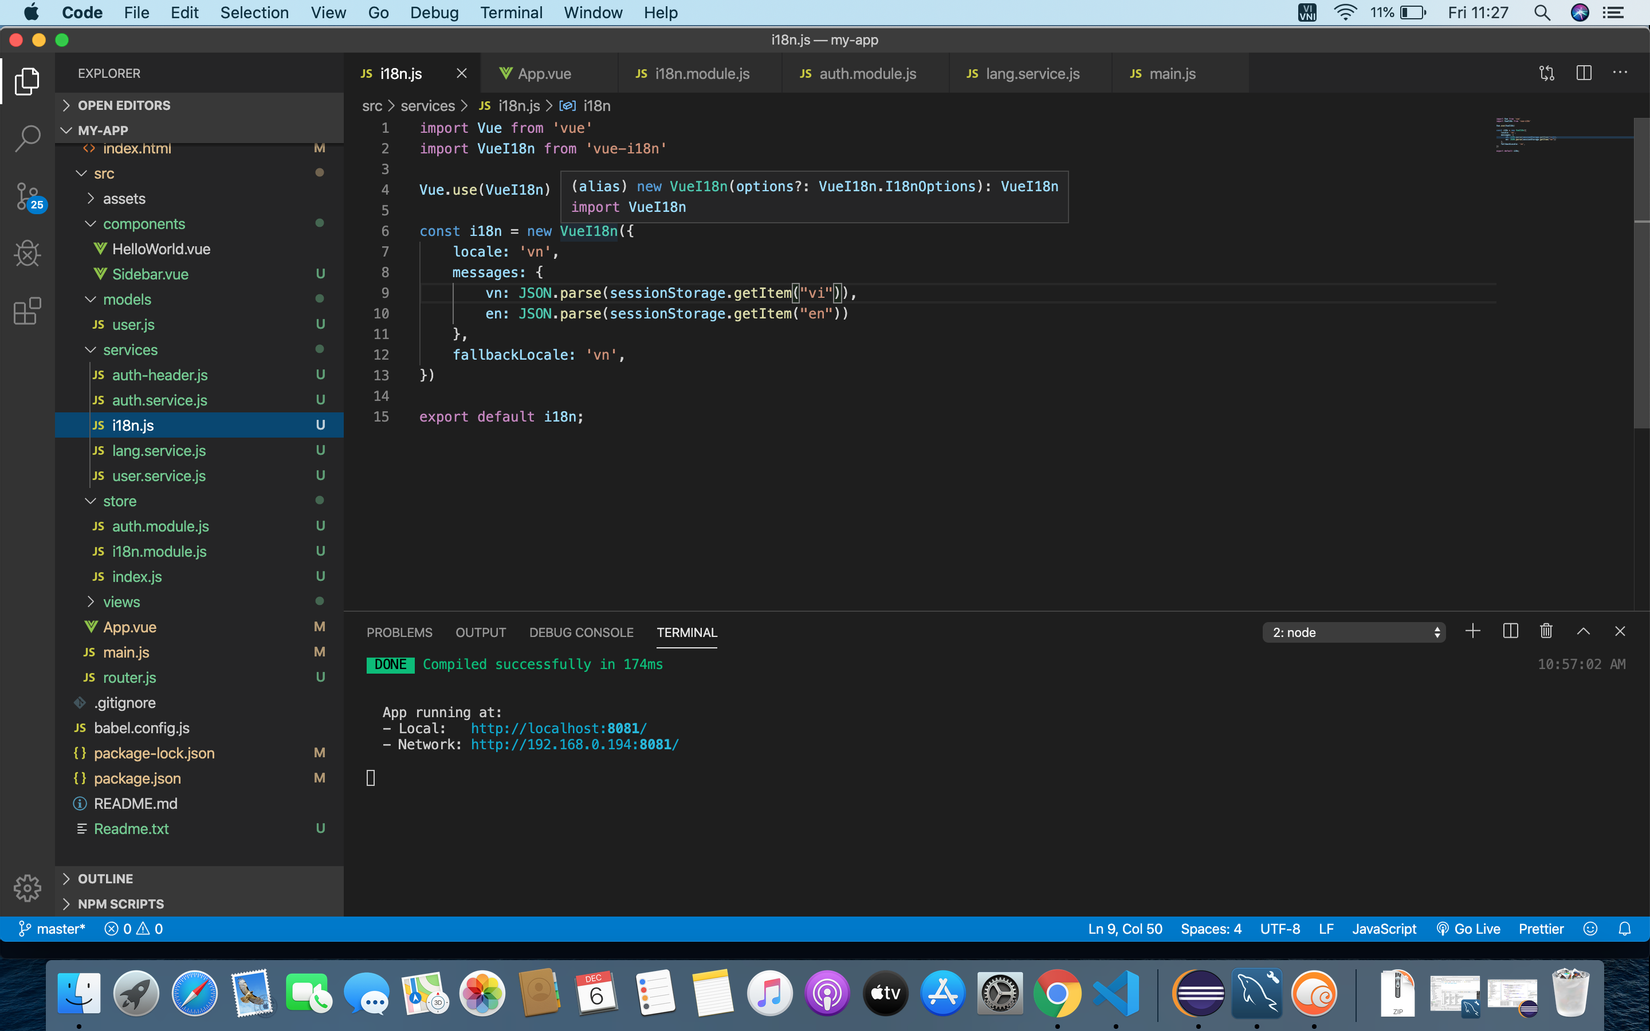
Task: Open Source Control view with 25 changes
Action: point(27,196)
